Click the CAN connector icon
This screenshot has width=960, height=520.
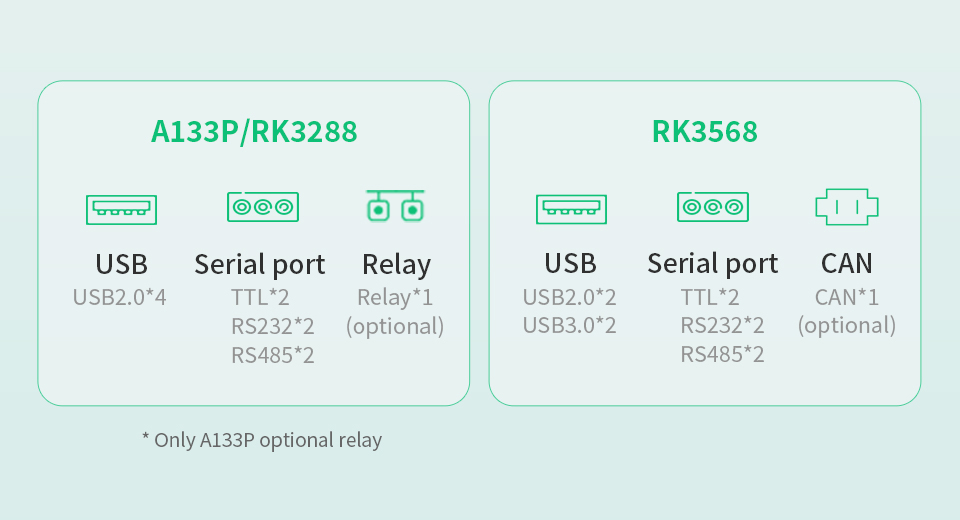point(846,207)
